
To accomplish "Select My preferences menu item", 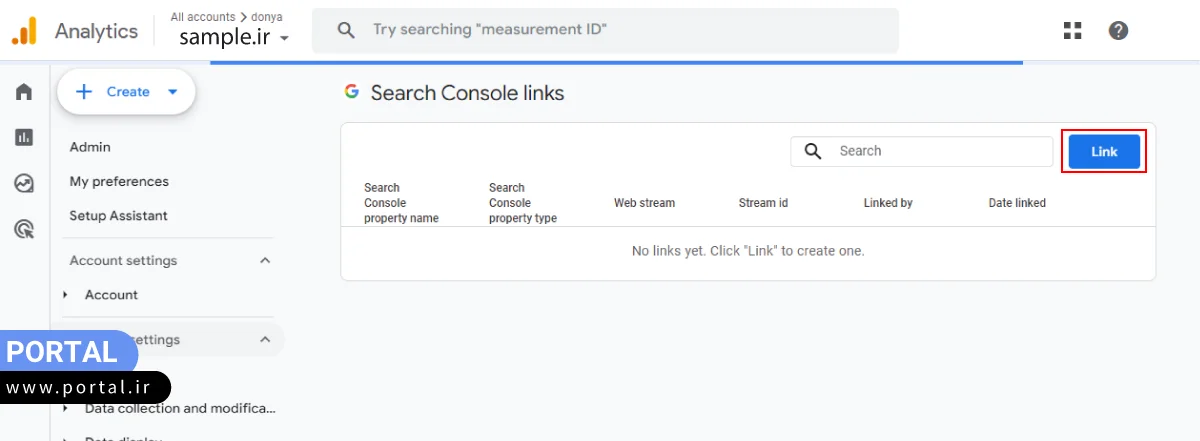I will (x=119, y=181).
